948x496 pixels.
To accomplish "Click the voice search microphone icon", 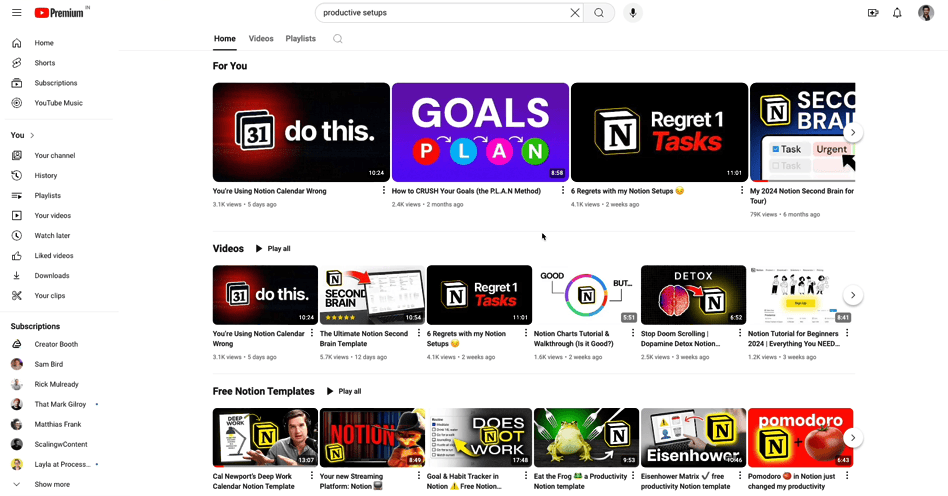I will coord(632,13).
